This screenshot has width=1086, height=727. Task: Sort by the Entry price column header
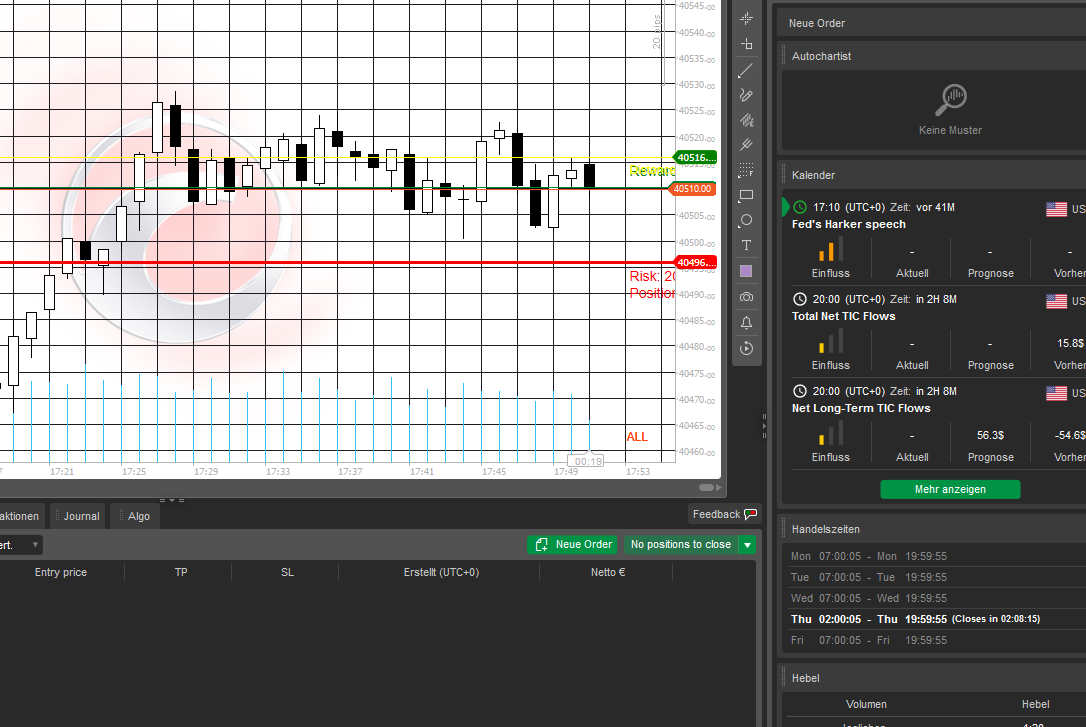[61, 572]
